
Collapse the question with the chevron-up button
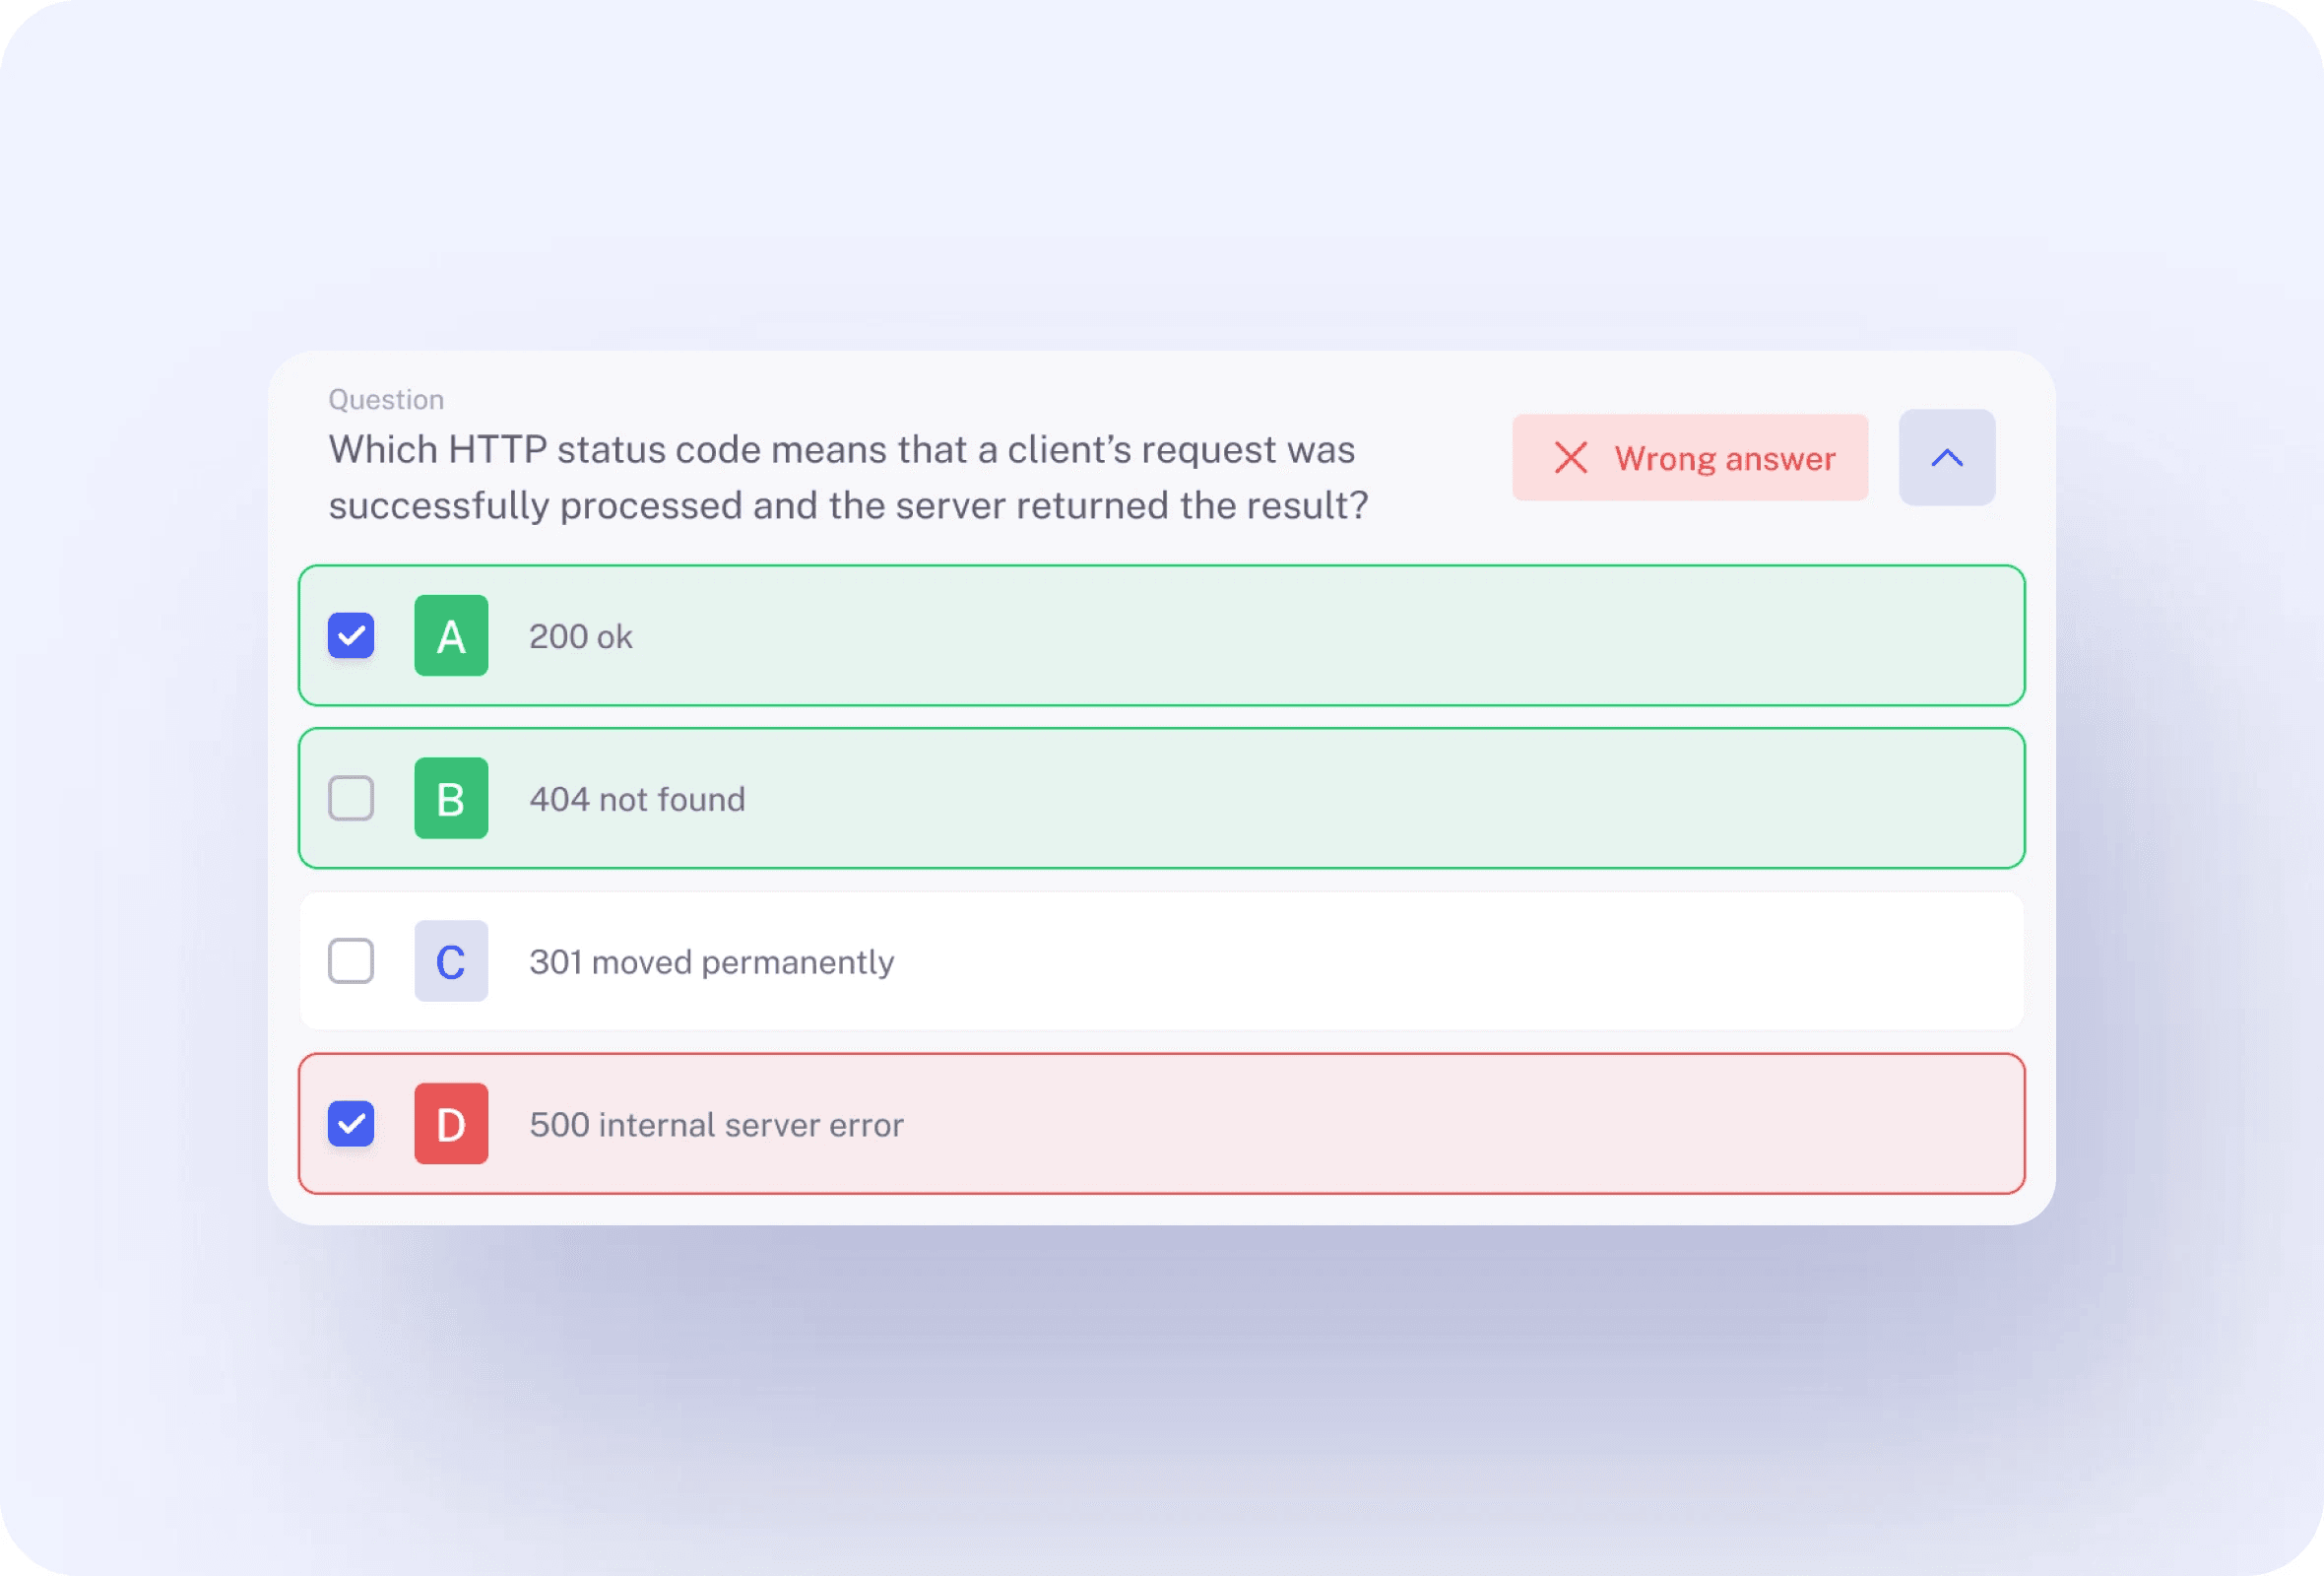tap(1946, 457)
